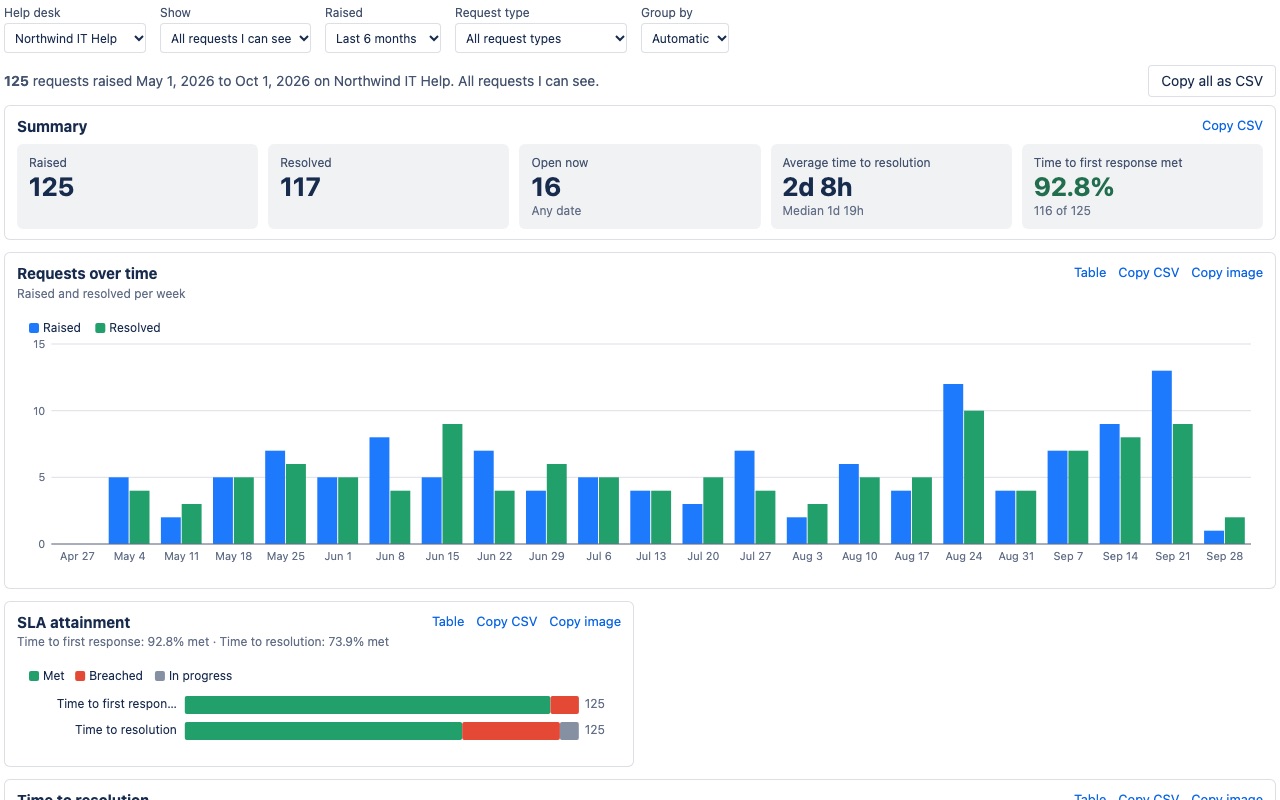Click the 'Apr 27' axis label

[77, 556]
